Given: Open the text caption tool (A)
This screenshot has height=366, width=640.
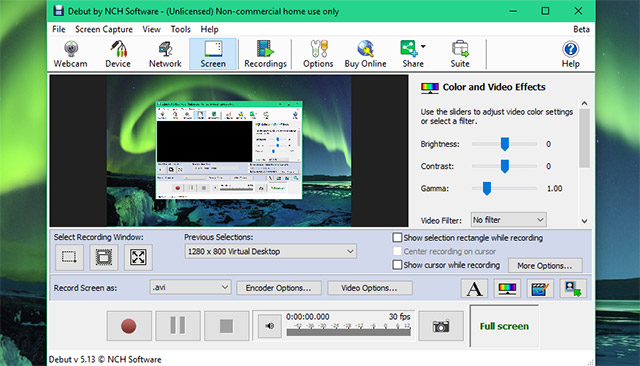Looking at the screenshot, I should 474,288.
